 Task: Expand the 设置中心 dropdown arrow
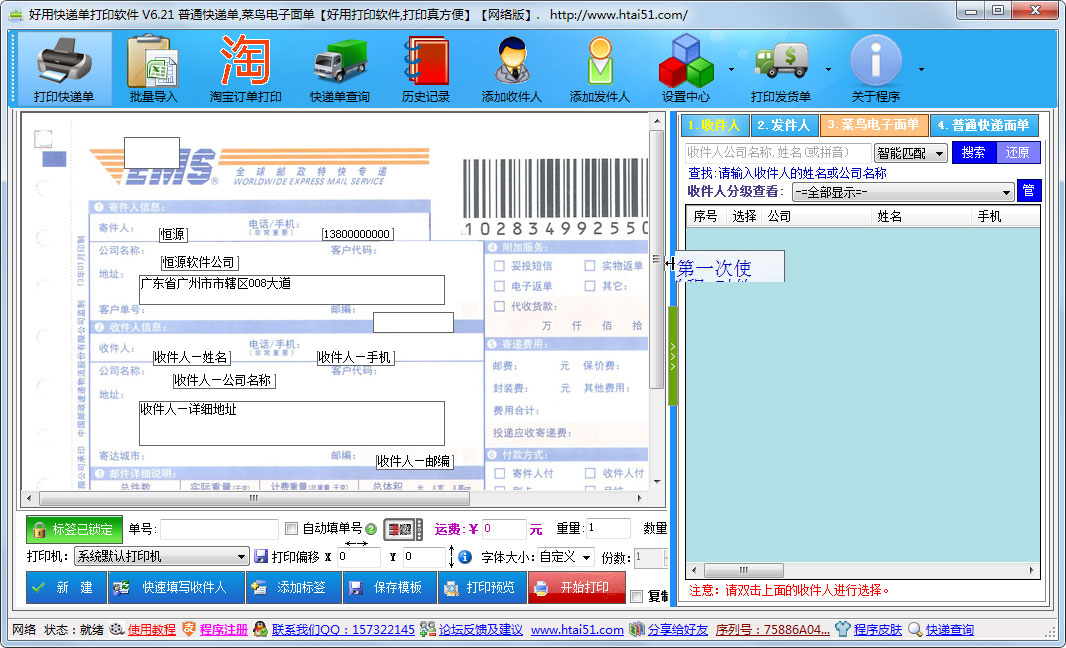click(732, 69)
